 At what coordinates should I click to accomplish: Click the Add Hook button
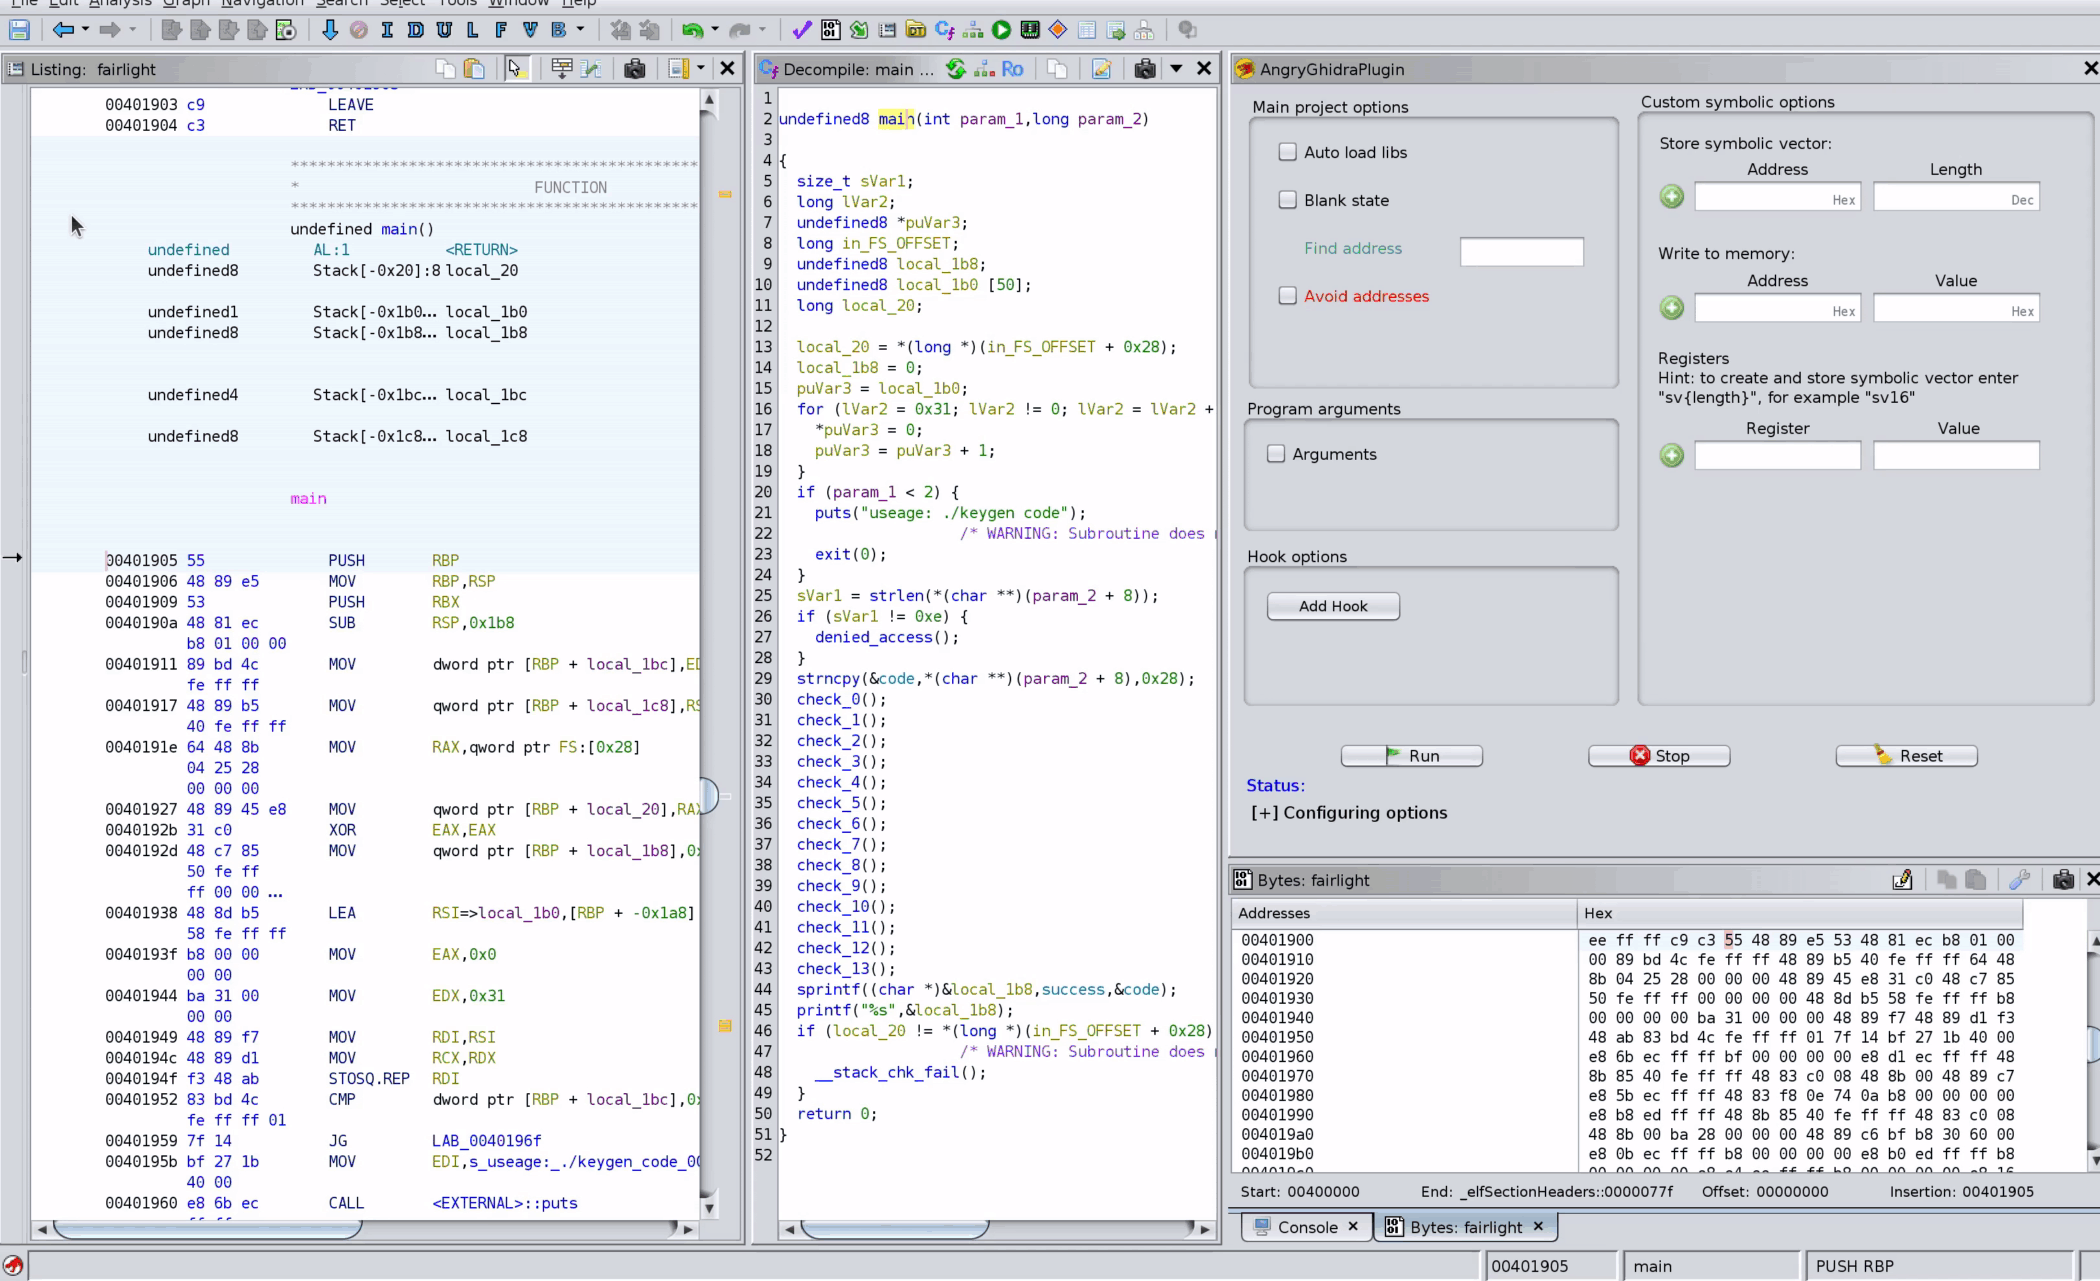coord(1332,604)
